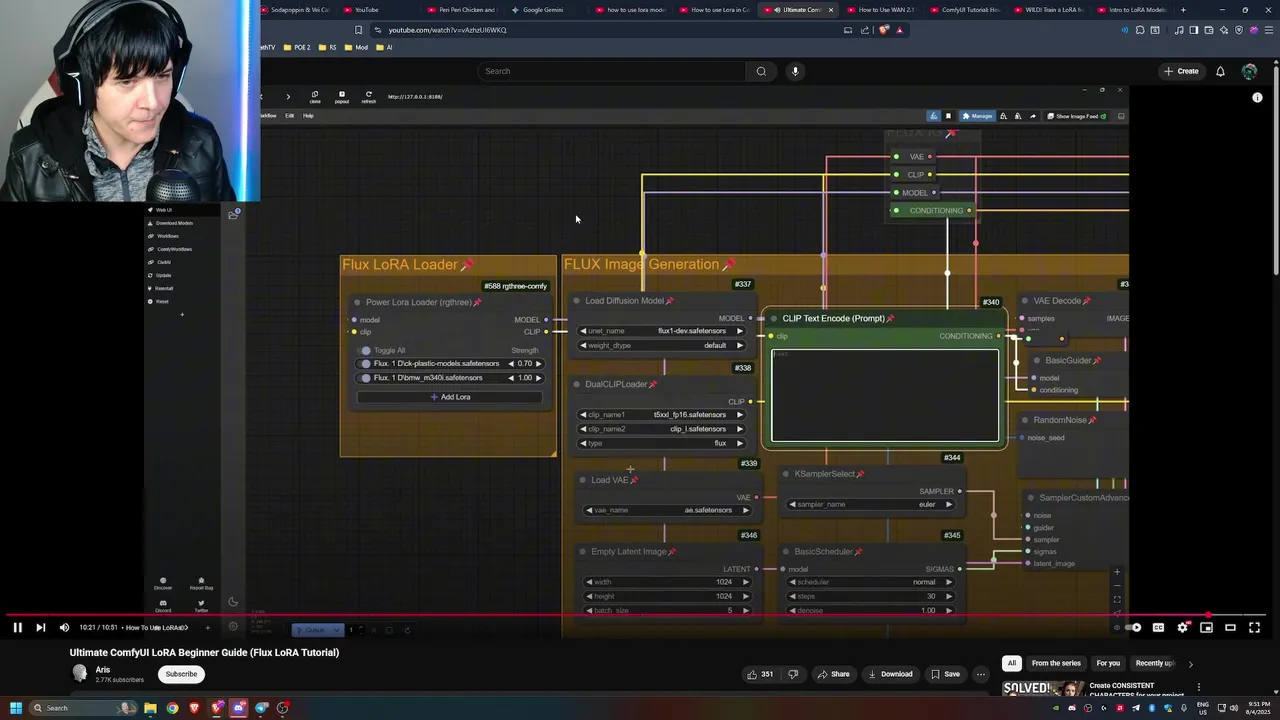Open the Aris channel name link
The height and width of the screenshot is (720, 1280).
point(103,669)
